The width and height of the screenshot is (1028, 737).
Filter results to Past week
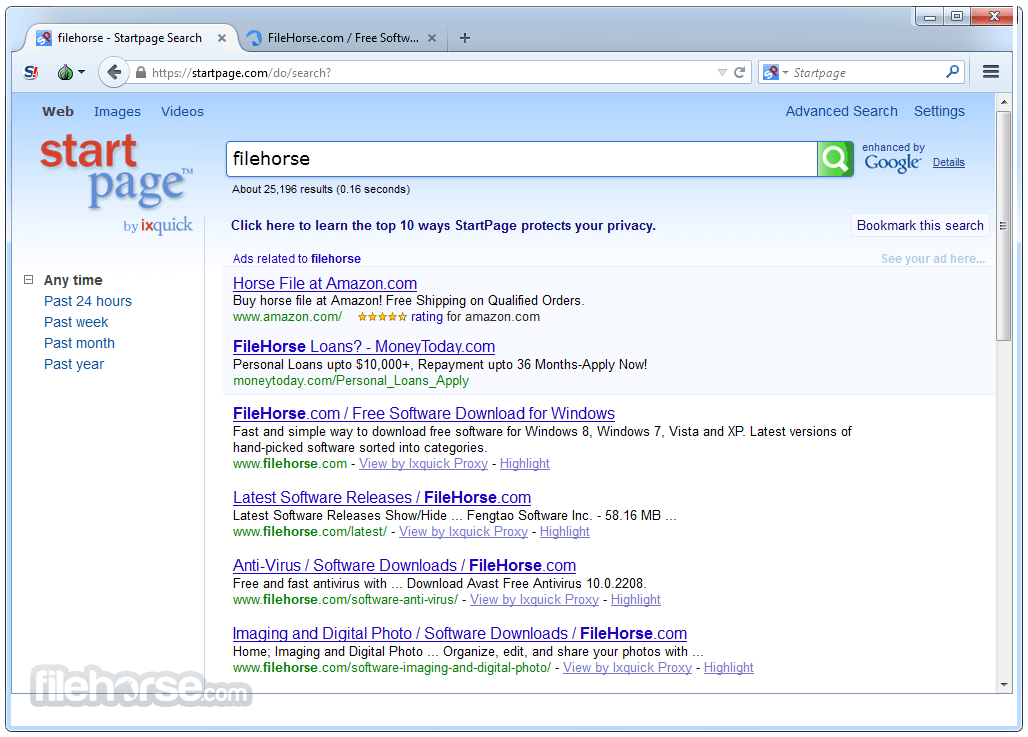[76, 322]
